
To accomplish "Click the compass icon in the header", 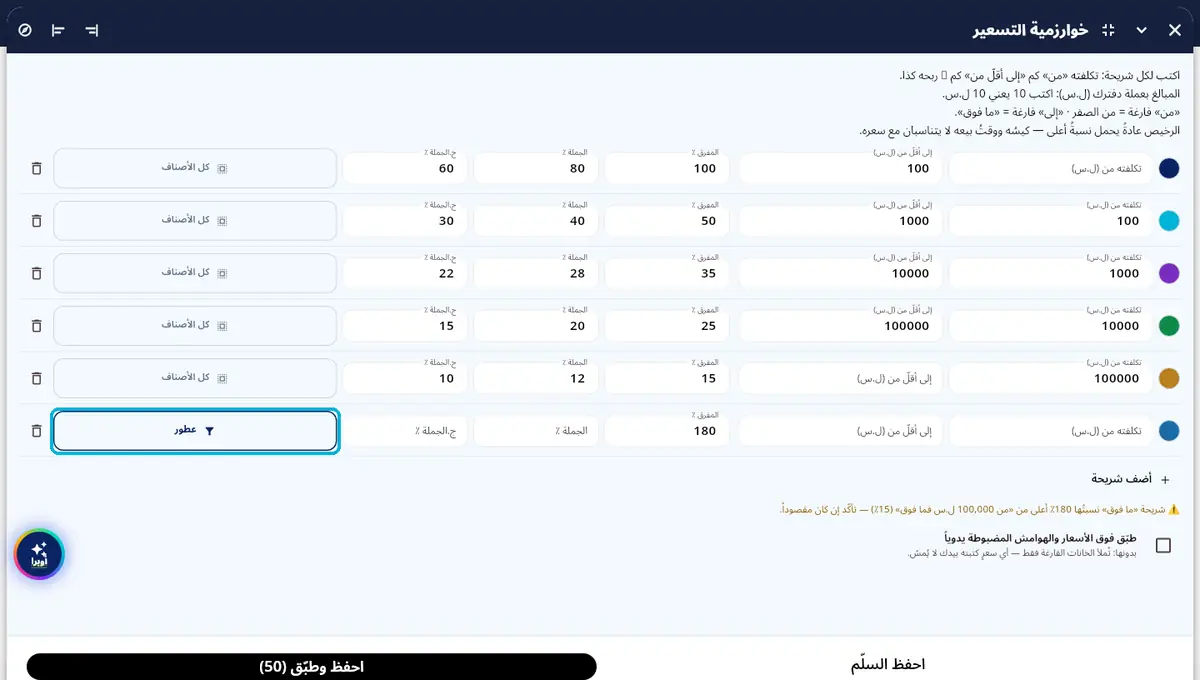I will point(25,30).
